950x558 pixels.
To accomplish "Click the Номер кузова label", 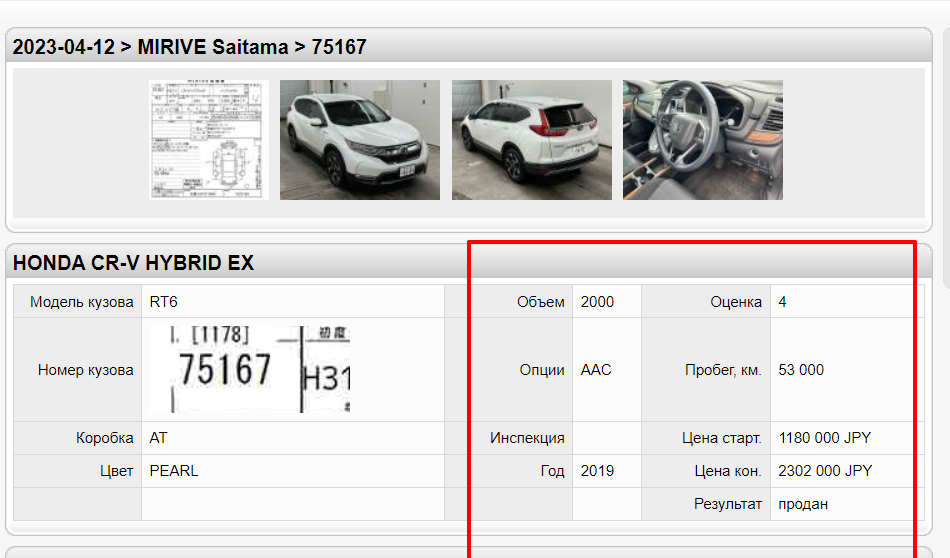I will [x=85, y=370].
